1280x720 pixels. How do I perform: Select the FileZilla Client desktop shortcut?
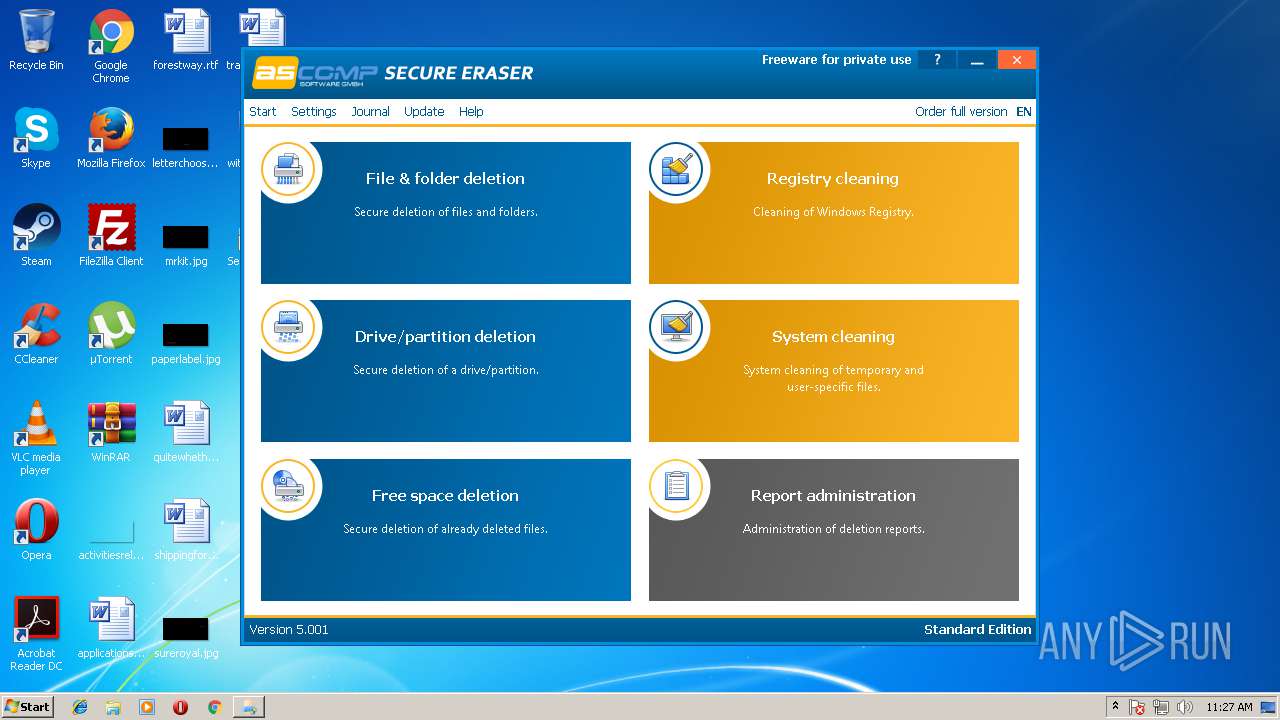pyautogui.click(x=111, y=236)
